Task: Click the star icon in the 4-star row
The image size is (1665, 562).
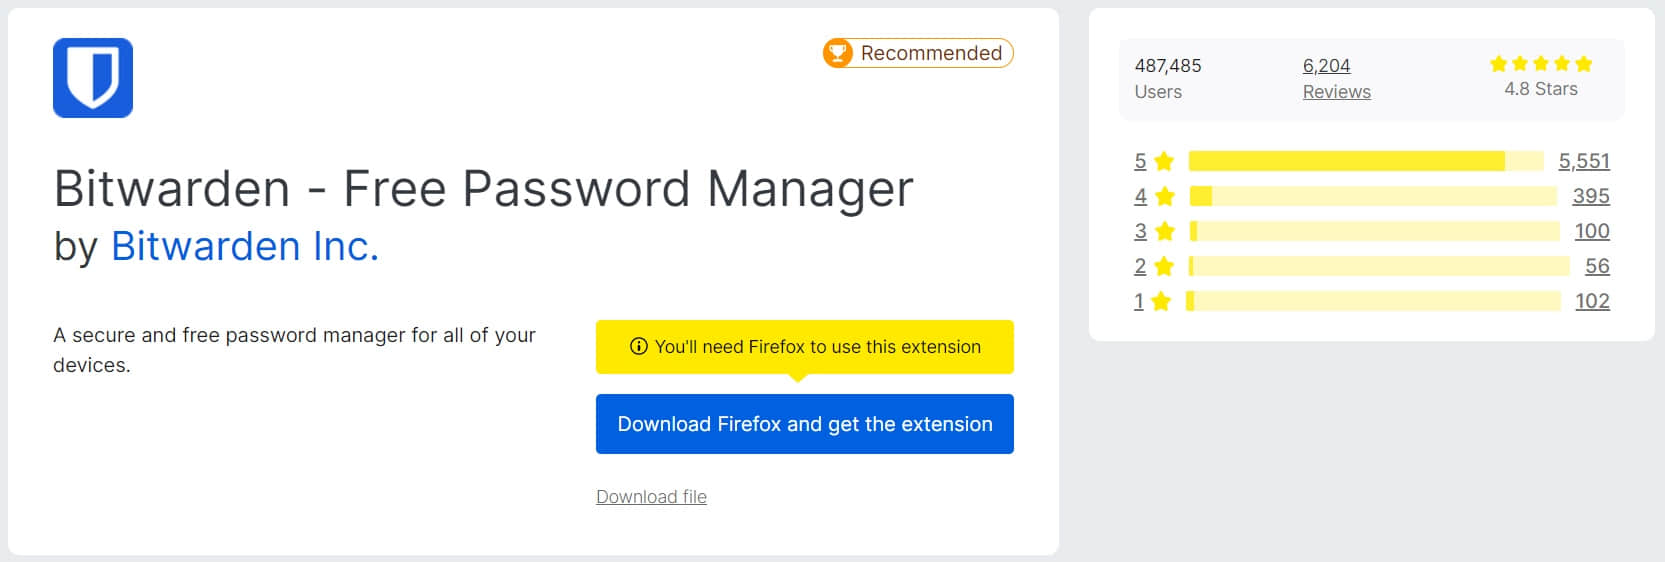Action: pyautogui.click(x=1164, y=196)
